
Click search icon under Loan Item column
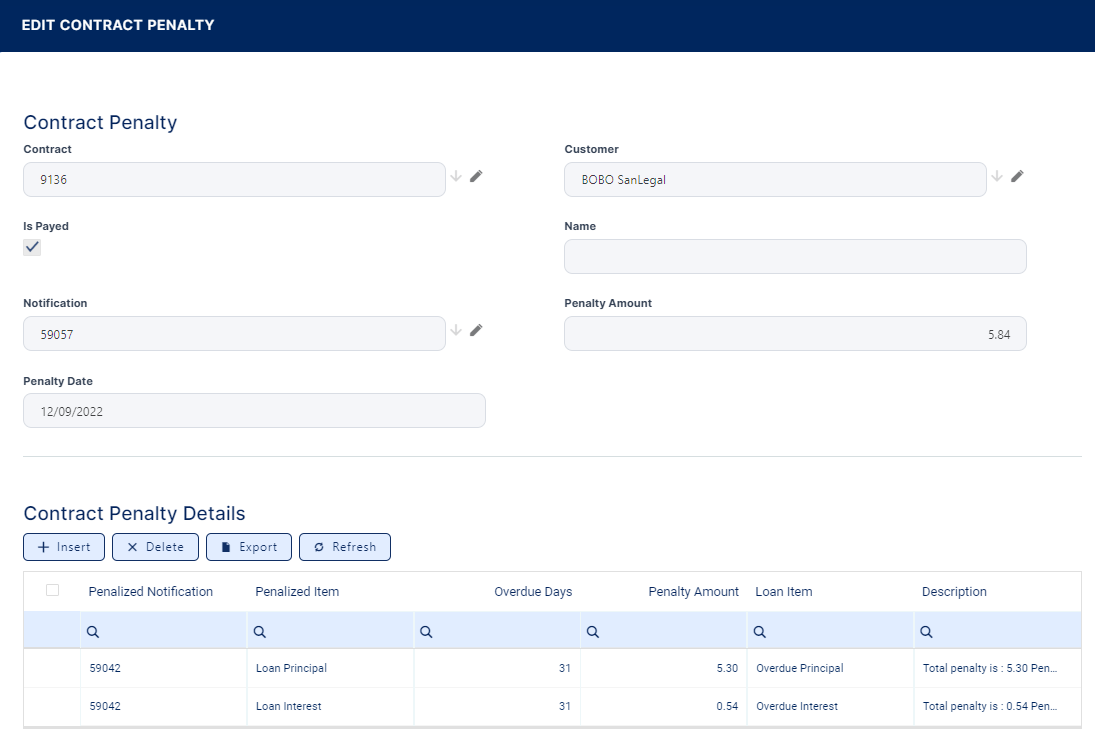tap(760, 632)
